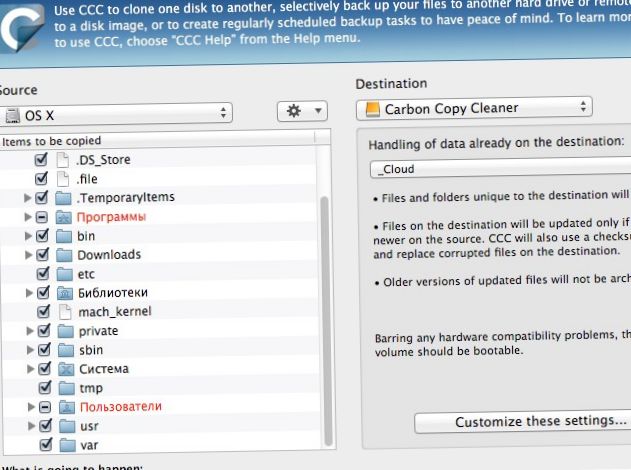Expand the Программы folder tree

pos(27,217)
